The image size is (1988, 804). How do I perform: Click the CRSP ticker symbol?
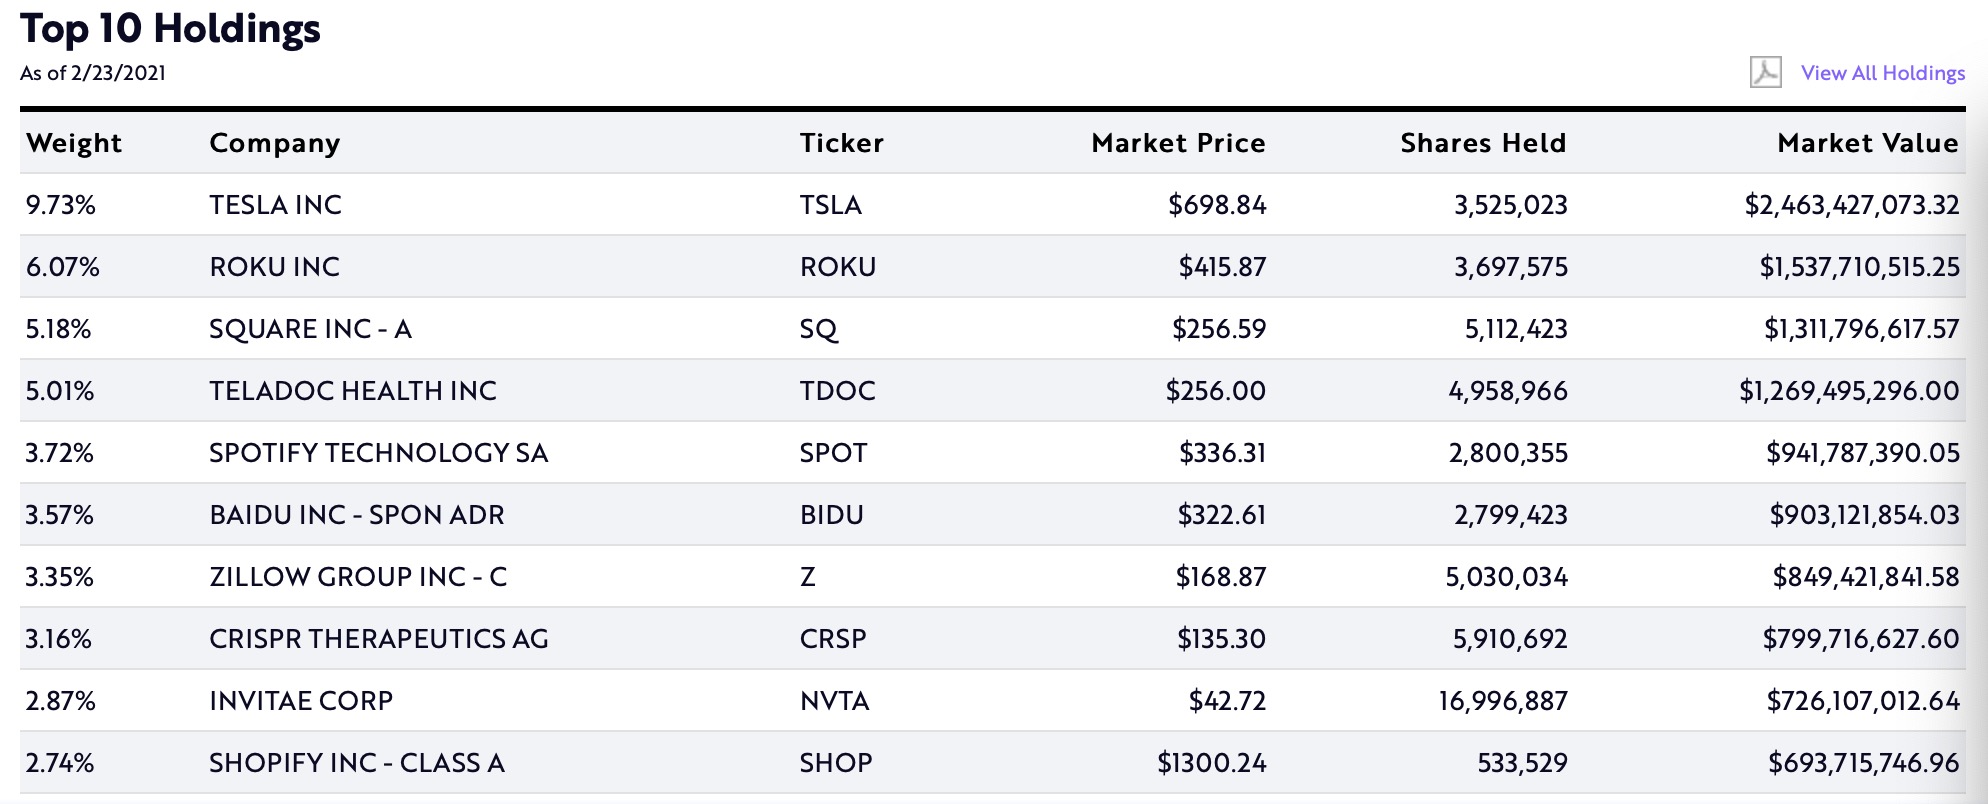point(833,639)
